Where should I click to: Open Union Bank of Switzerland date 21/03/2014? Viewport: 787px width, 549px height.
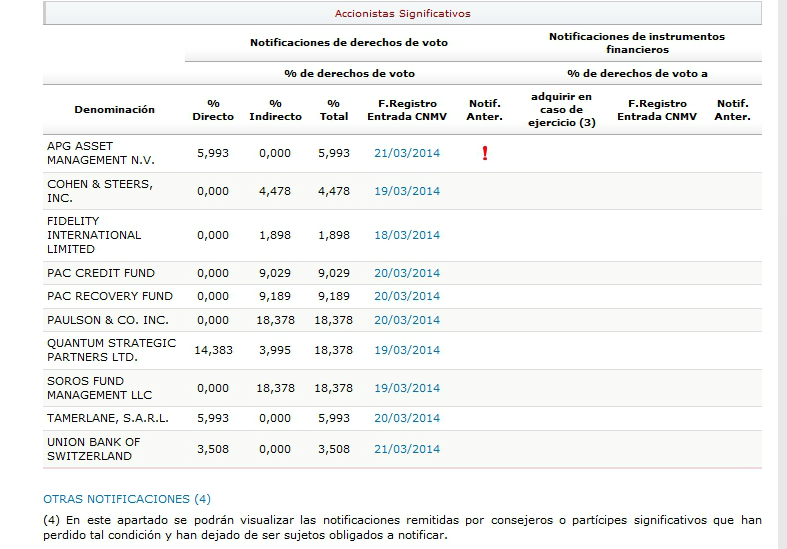coord(407,449)
